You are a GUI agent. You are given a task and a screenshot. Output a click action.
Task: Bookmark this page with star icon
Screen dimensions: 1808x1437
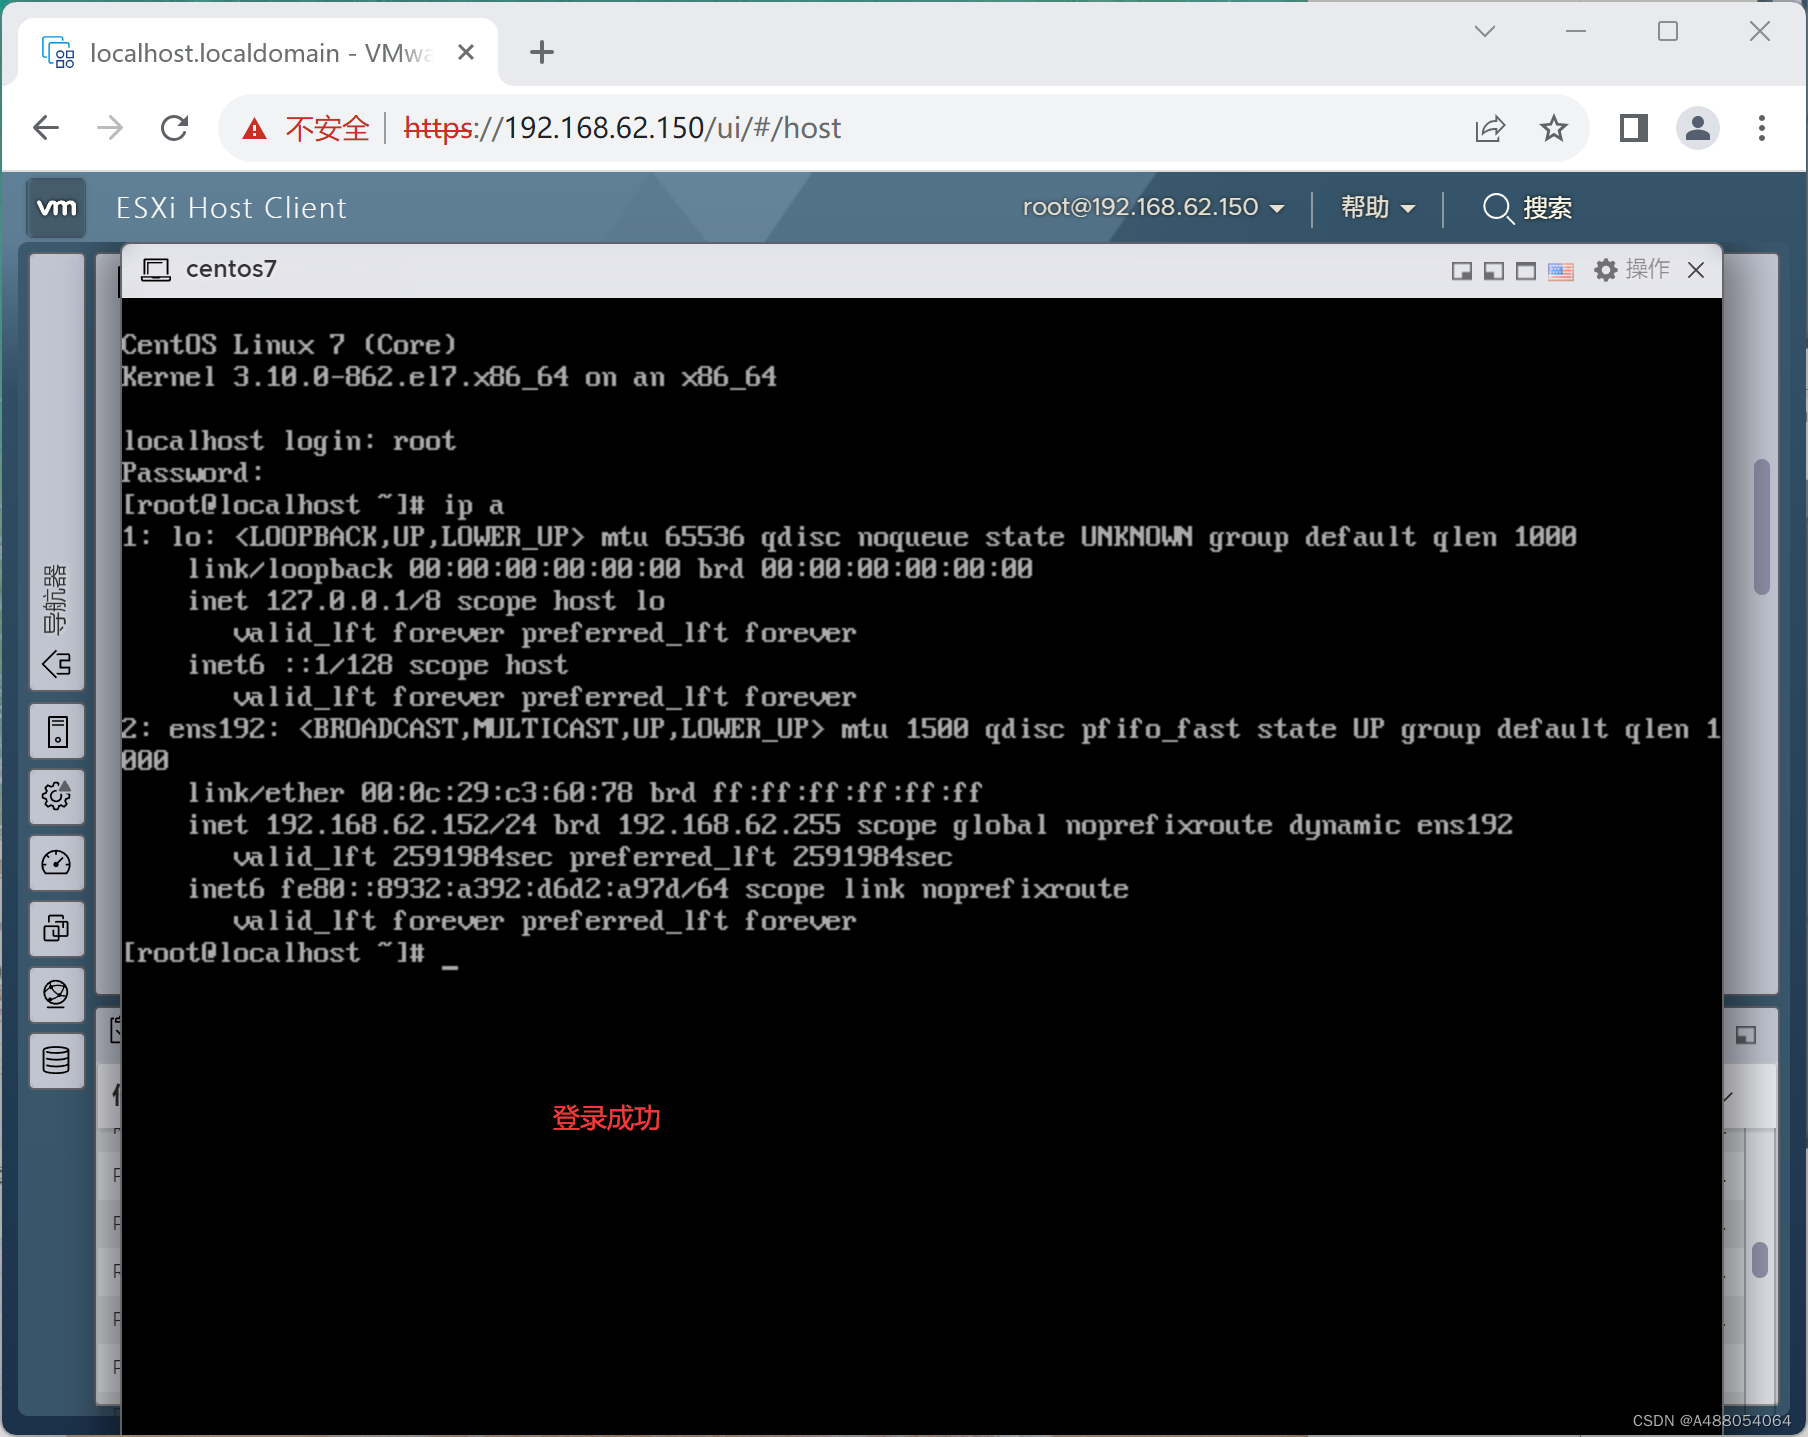pyautogui.click(x=1554, y=128)
